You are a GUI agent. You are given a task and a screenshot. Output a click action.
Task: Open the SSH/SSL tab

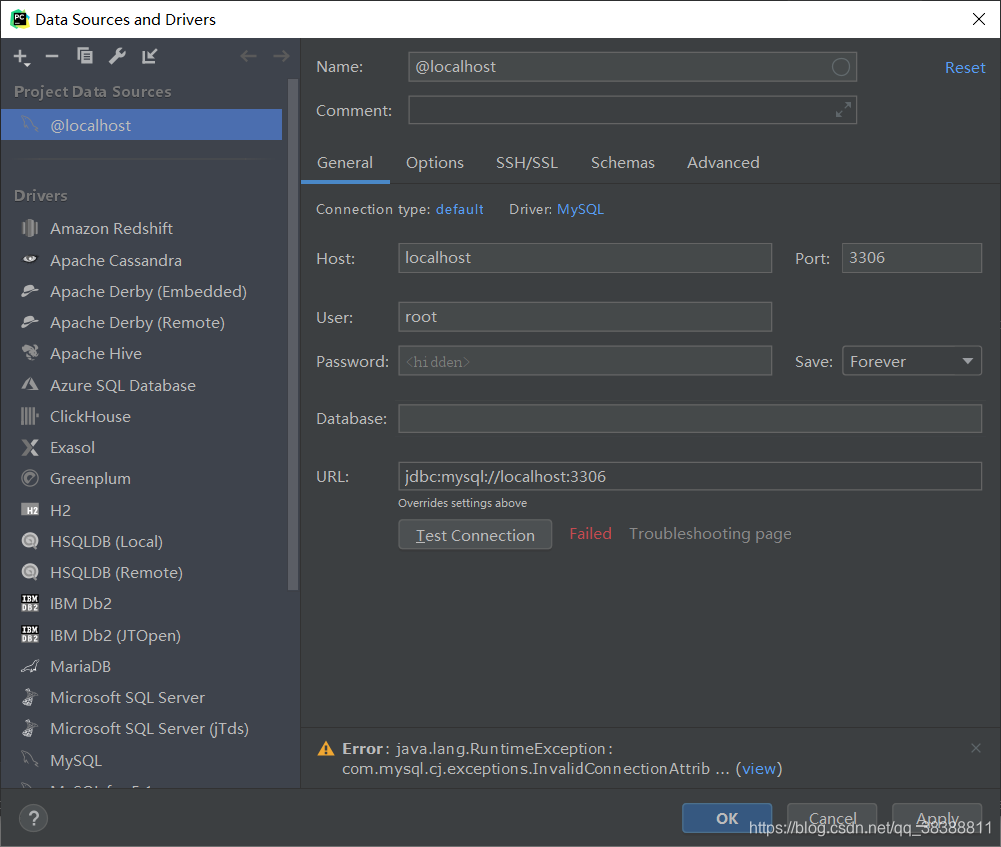(527, 163)
